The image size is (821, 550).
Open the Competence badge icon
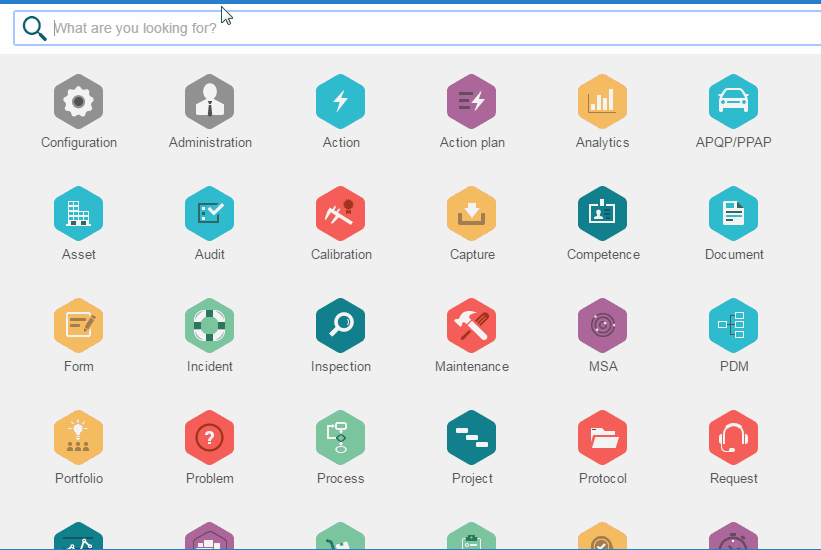[602, 213]
